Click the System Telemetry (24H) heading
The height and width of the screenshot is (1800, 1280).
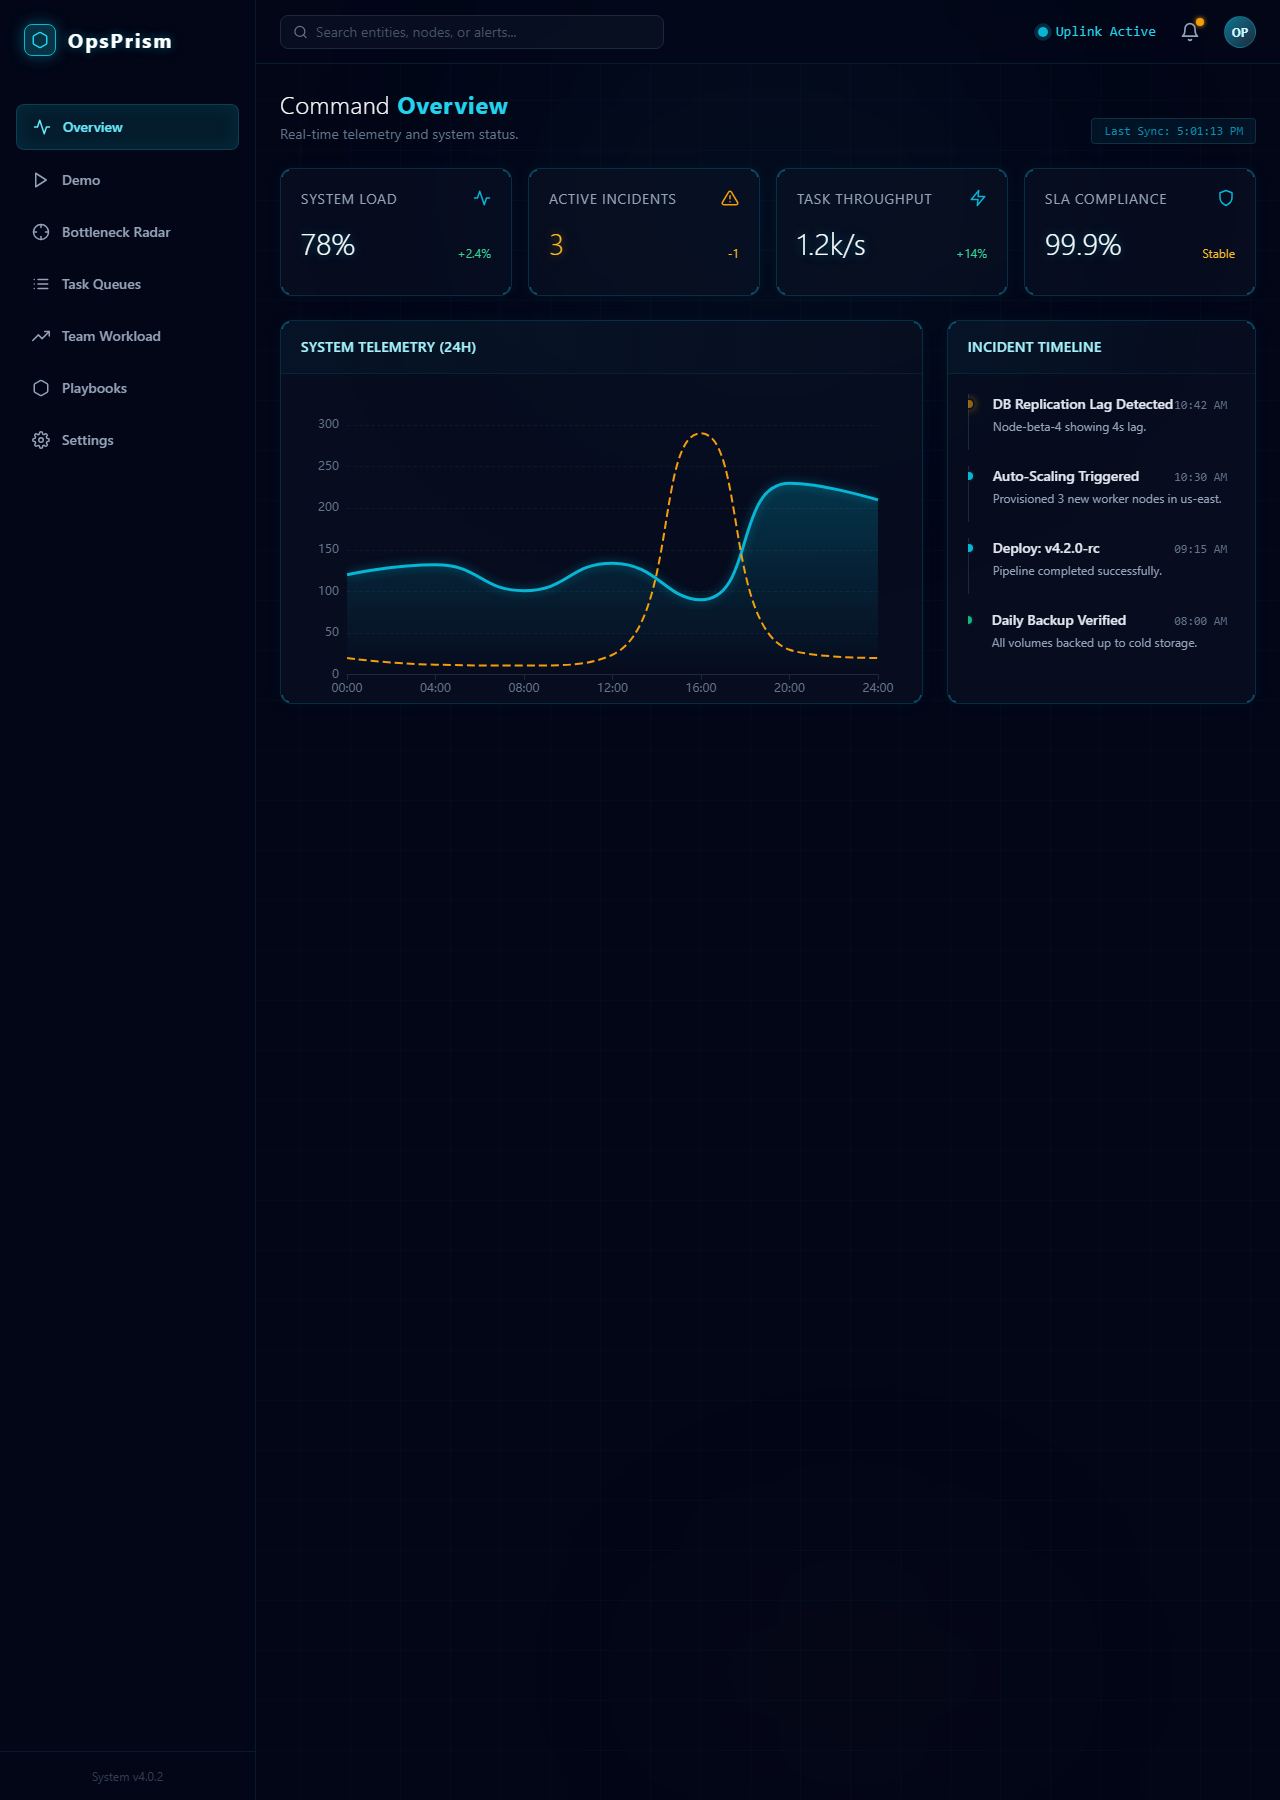(388, 347)
